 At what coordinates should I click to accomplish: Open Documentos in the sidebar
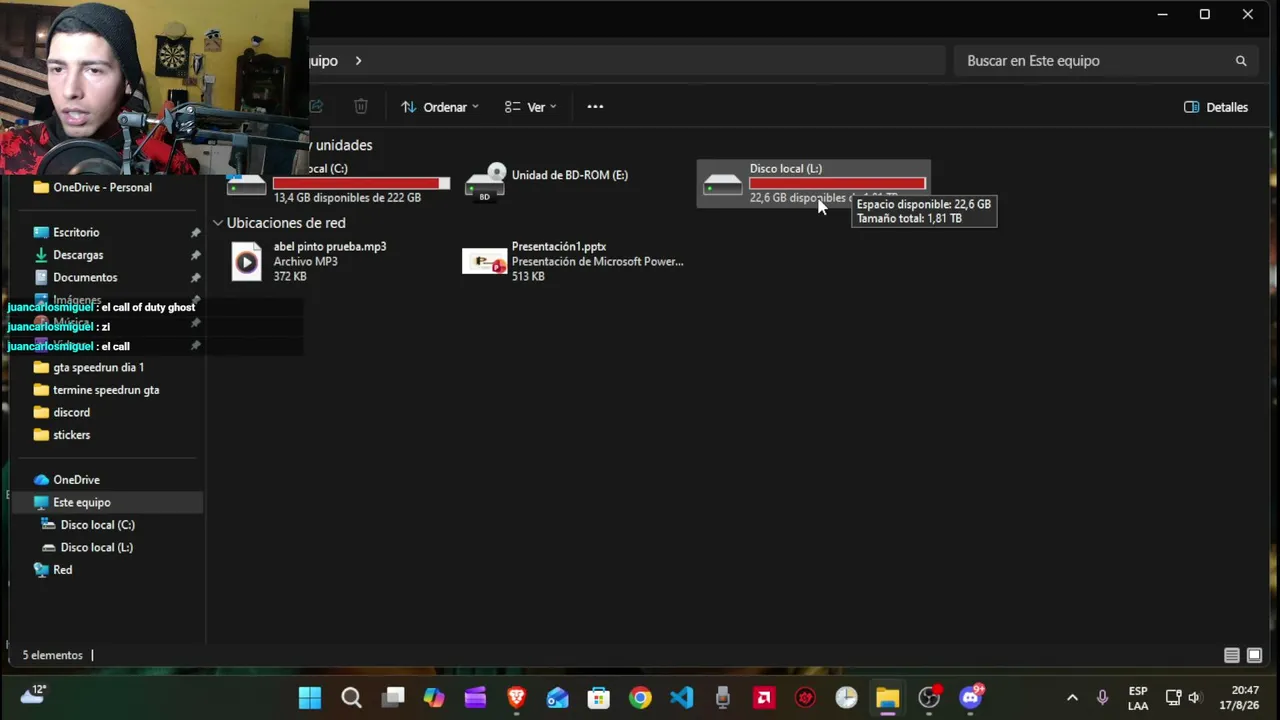coord(85,277)
